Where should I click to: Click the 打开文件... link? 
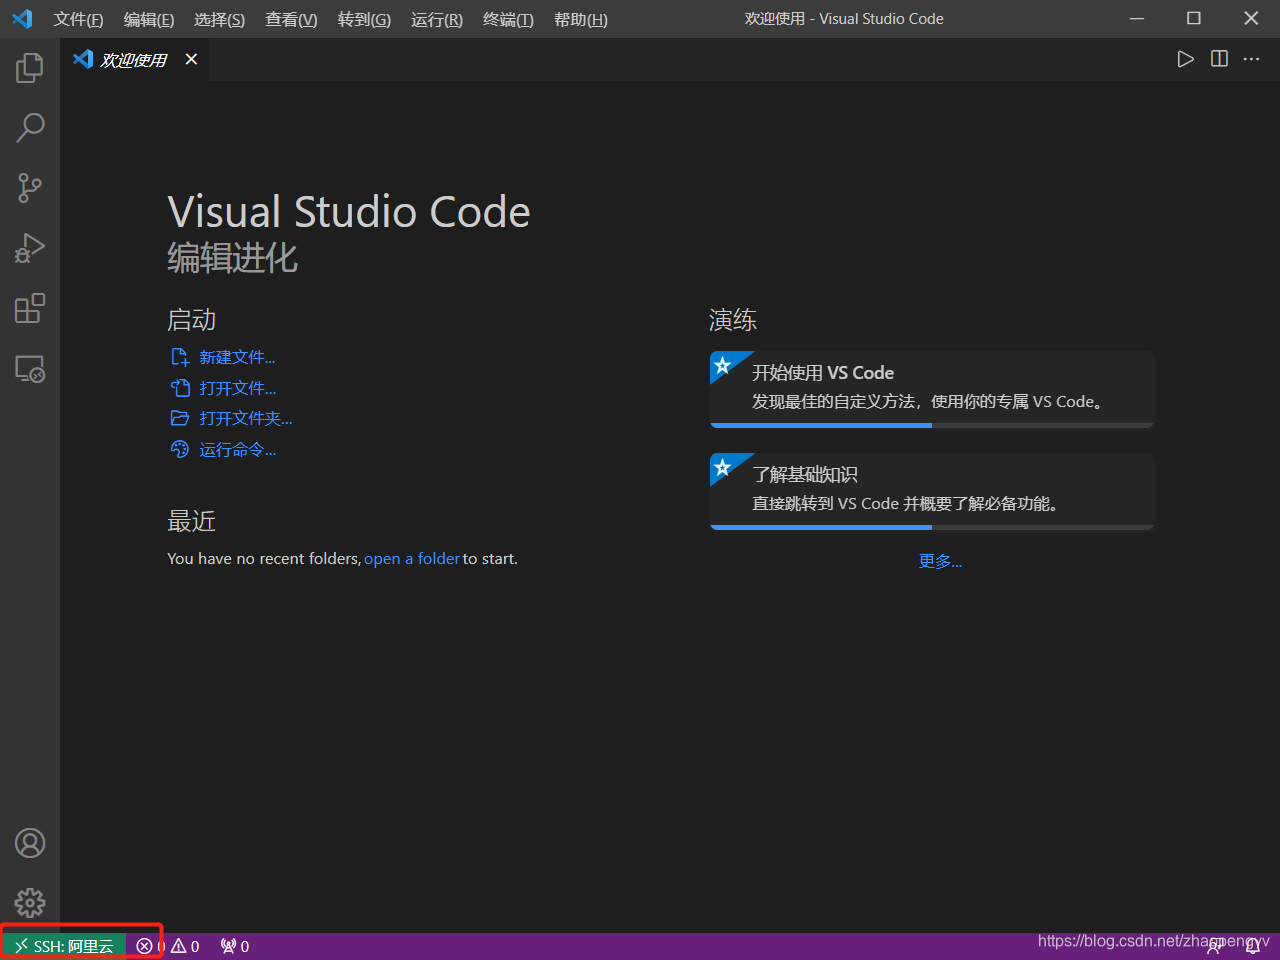(237, 388)
